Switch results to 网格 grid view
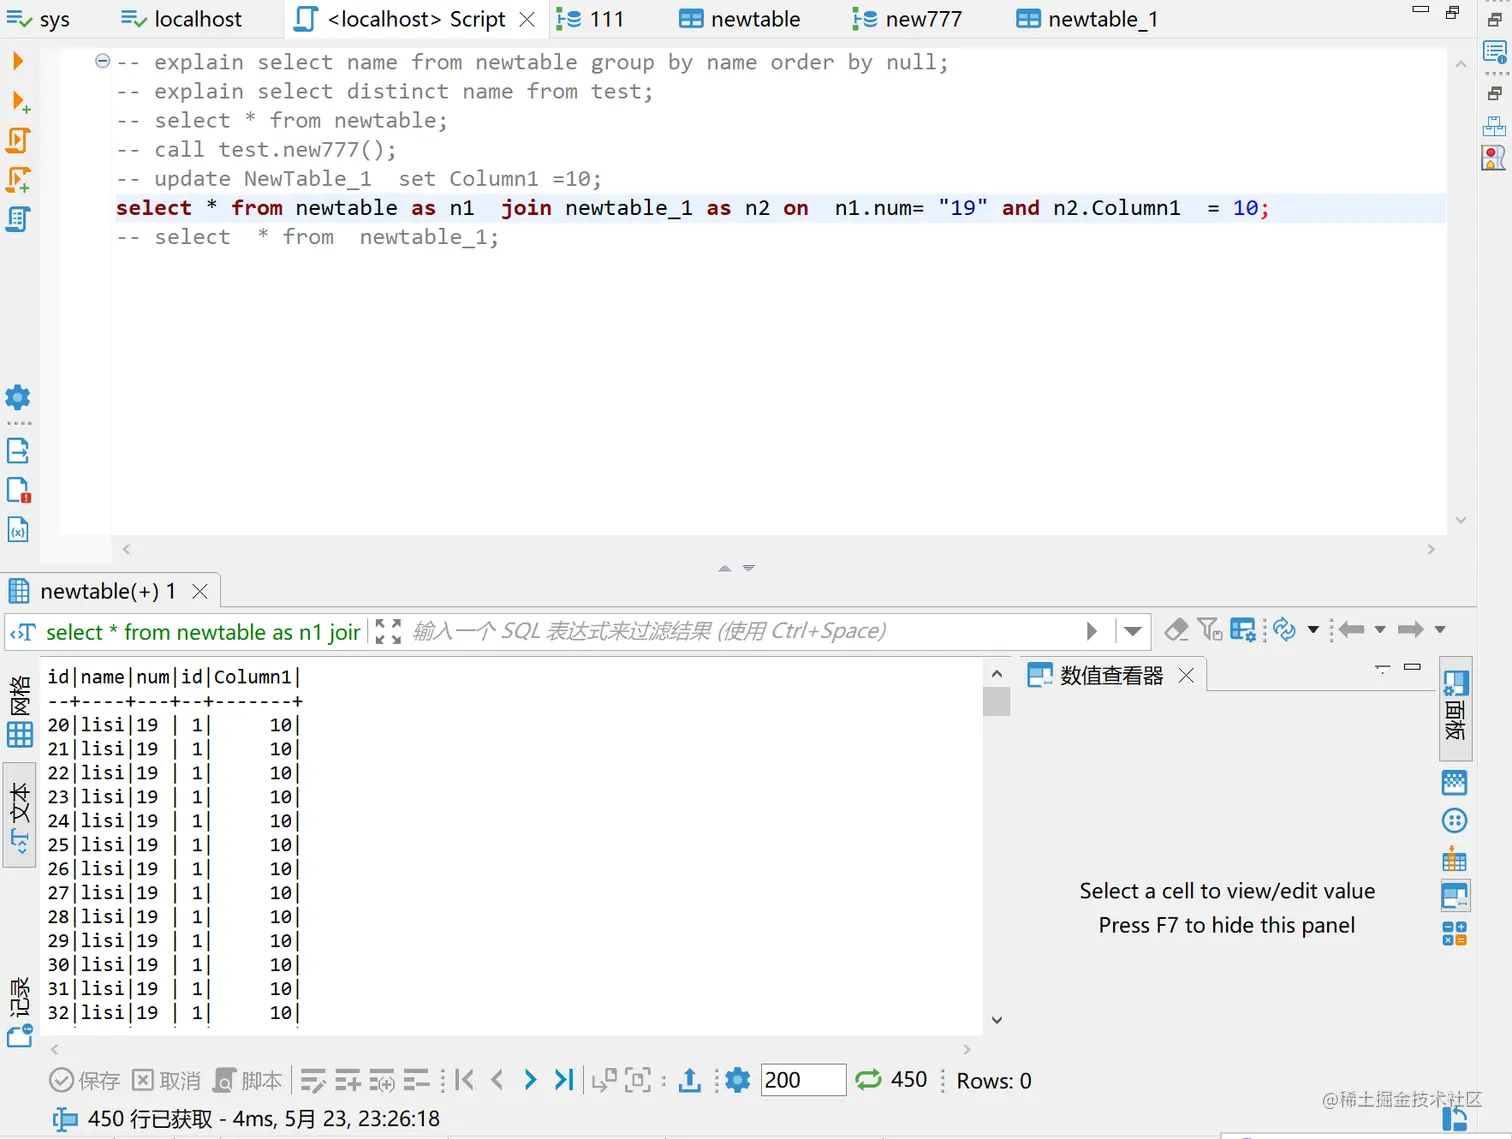The width and height of the screenshot is (1512, 1139). 20,711
